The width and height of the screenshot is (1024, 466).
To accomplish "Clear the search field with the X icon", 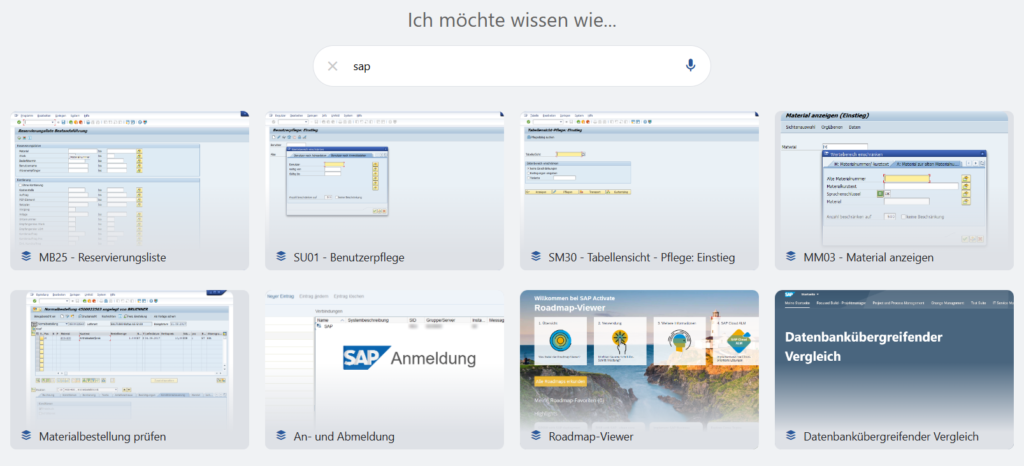I will 332,66.
